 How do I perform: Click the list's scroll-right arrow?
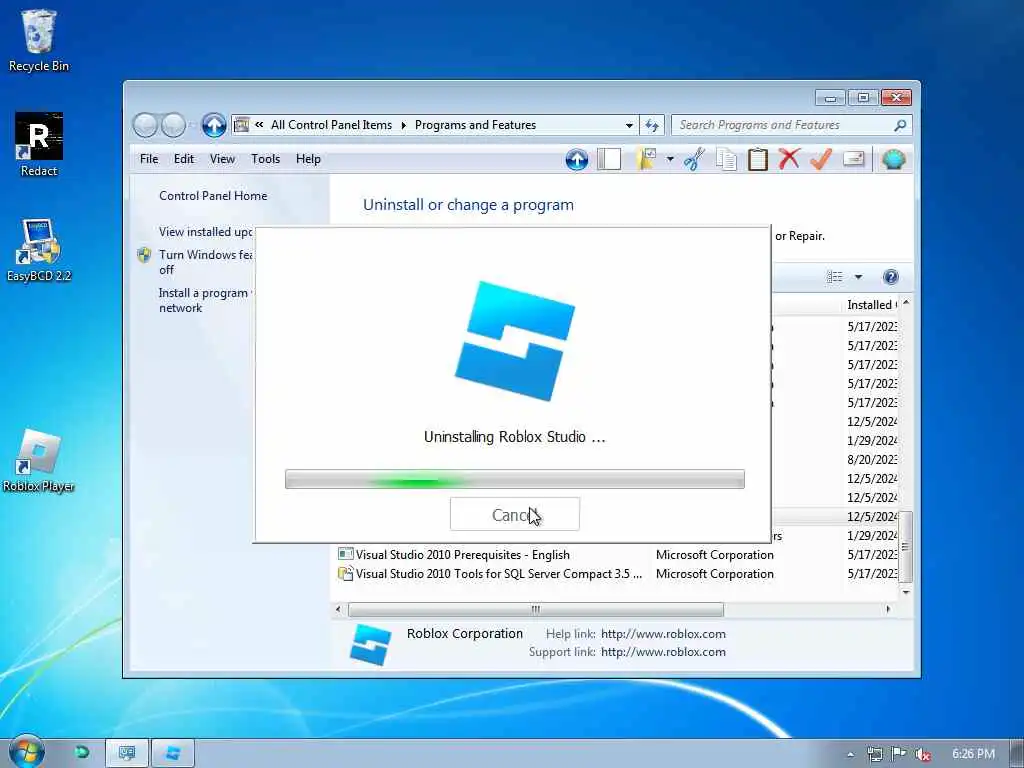click(888, 609)
